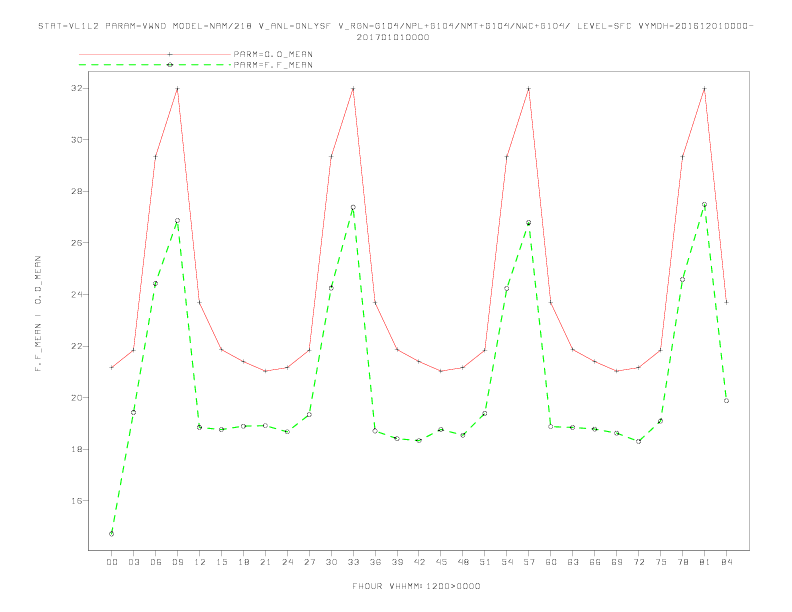Image resolution: width=792 pixels, height=612 pixels.
Task: Click the second title line 201701010000
Action: pos(393,37)
